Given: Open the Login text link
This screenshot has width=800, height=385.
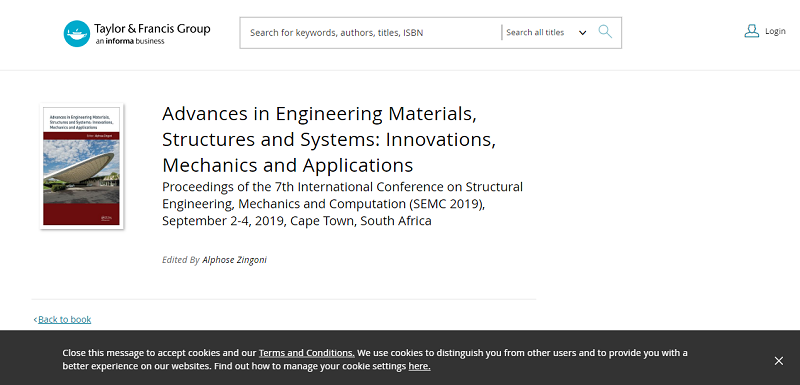Looking at the screenshot, I should point(775,32).
